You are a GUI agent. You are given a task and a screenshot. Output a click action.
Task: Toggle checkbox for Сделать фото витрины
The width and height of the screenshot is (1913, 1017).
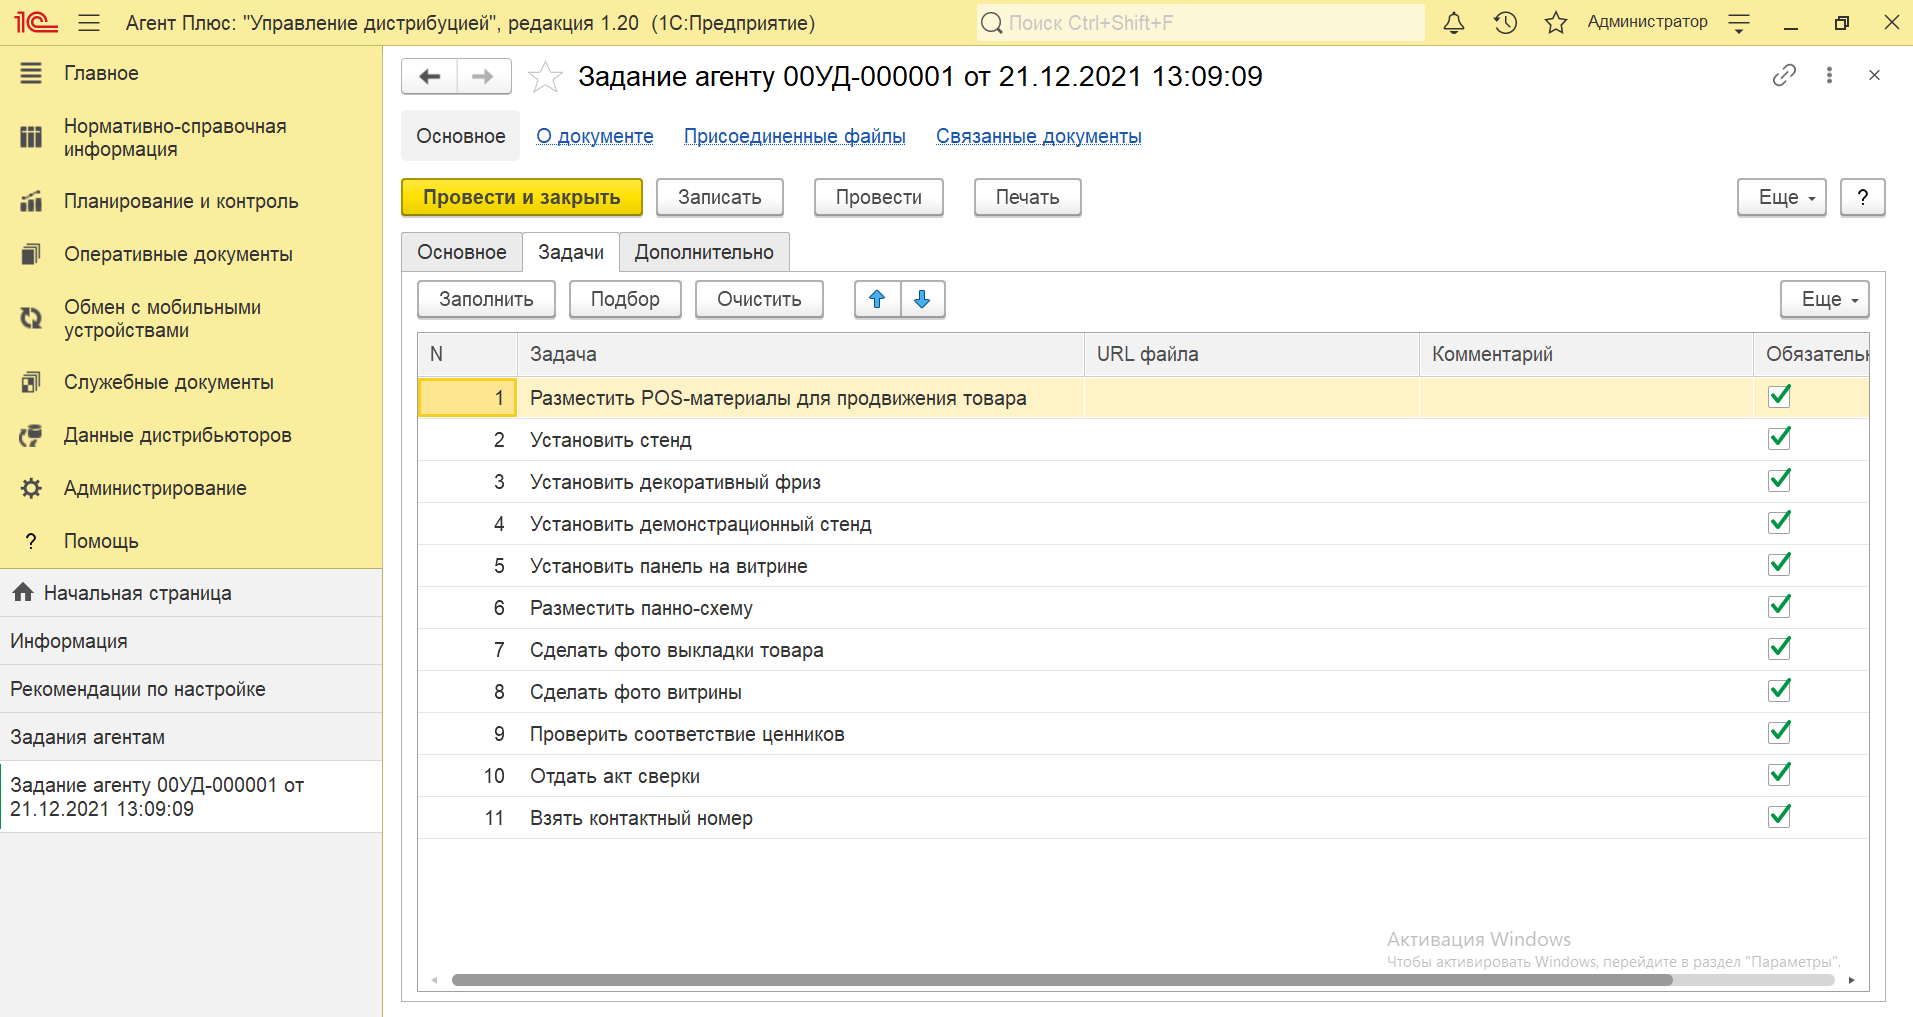tap(1779, 691)
